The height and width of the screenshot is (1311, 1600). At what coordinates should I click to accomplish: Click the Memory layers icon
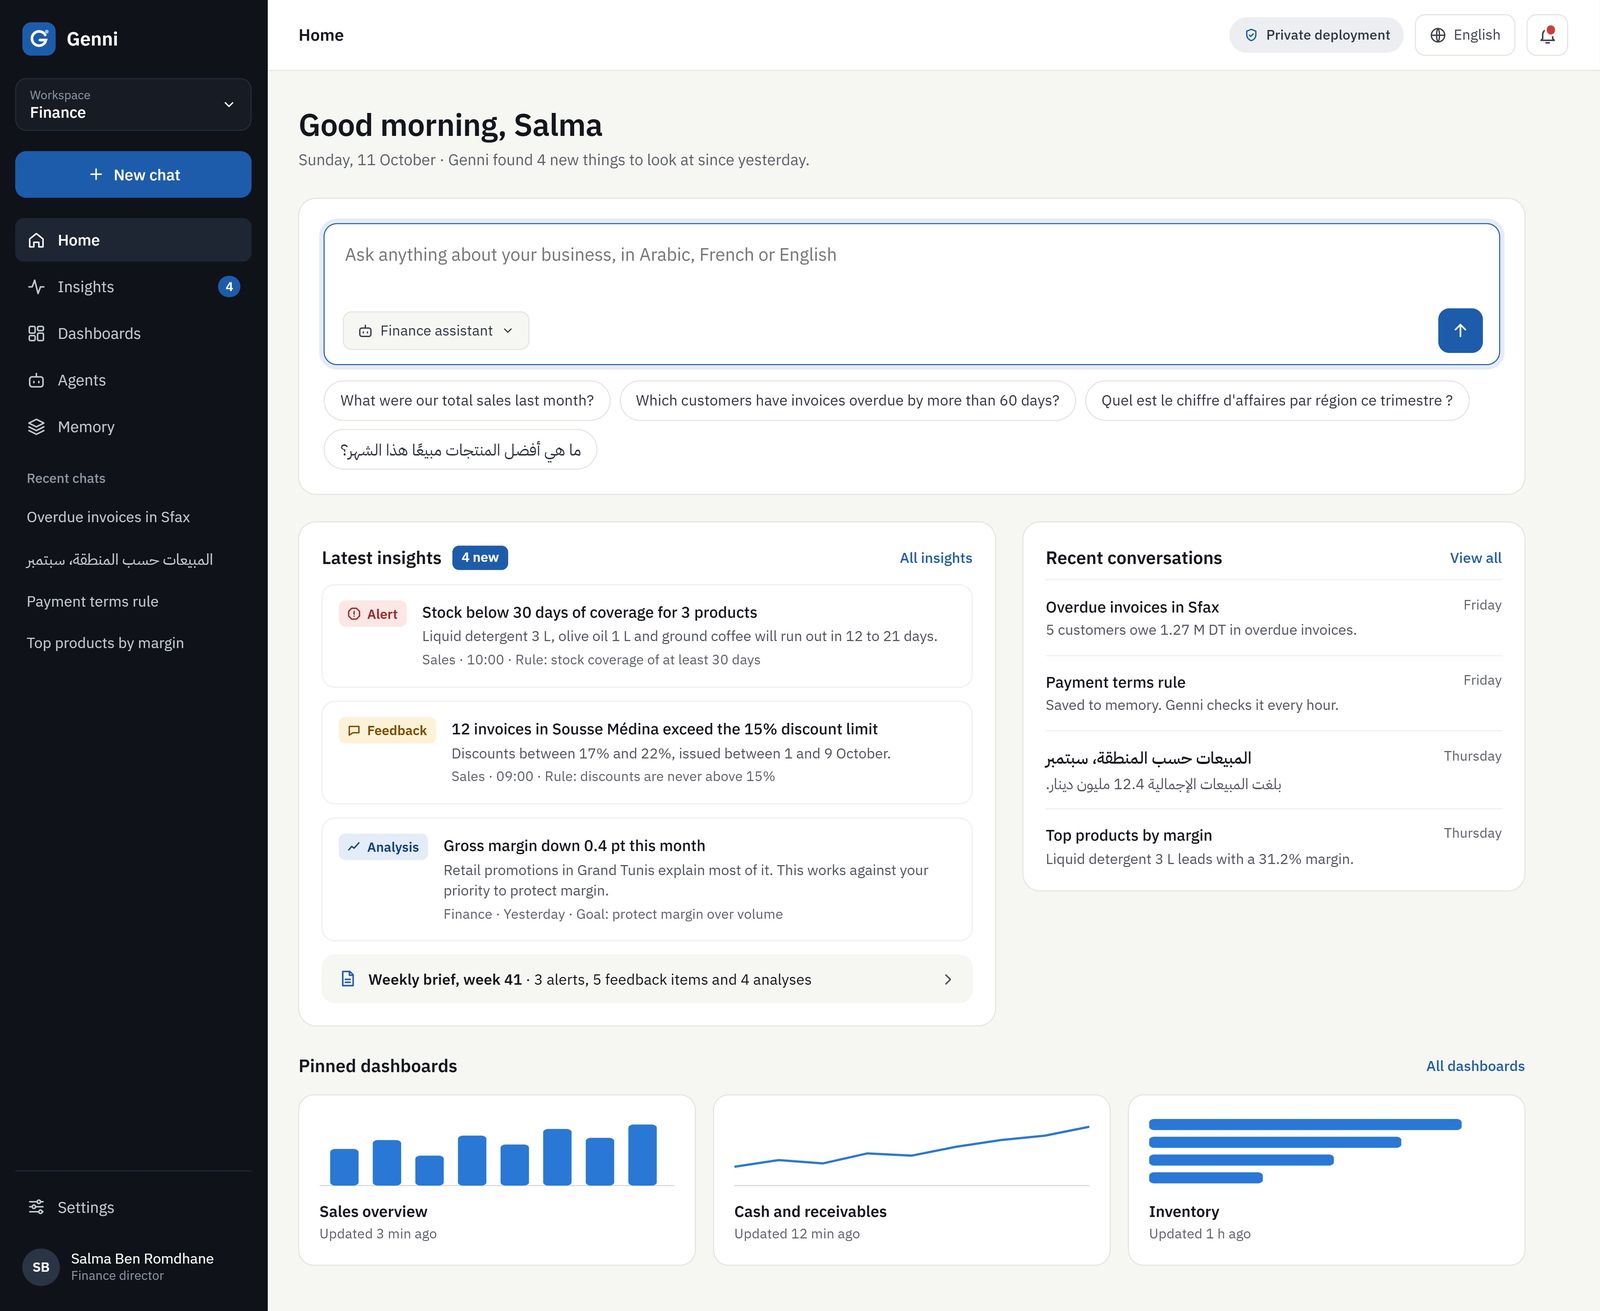[x=37, y=427]
